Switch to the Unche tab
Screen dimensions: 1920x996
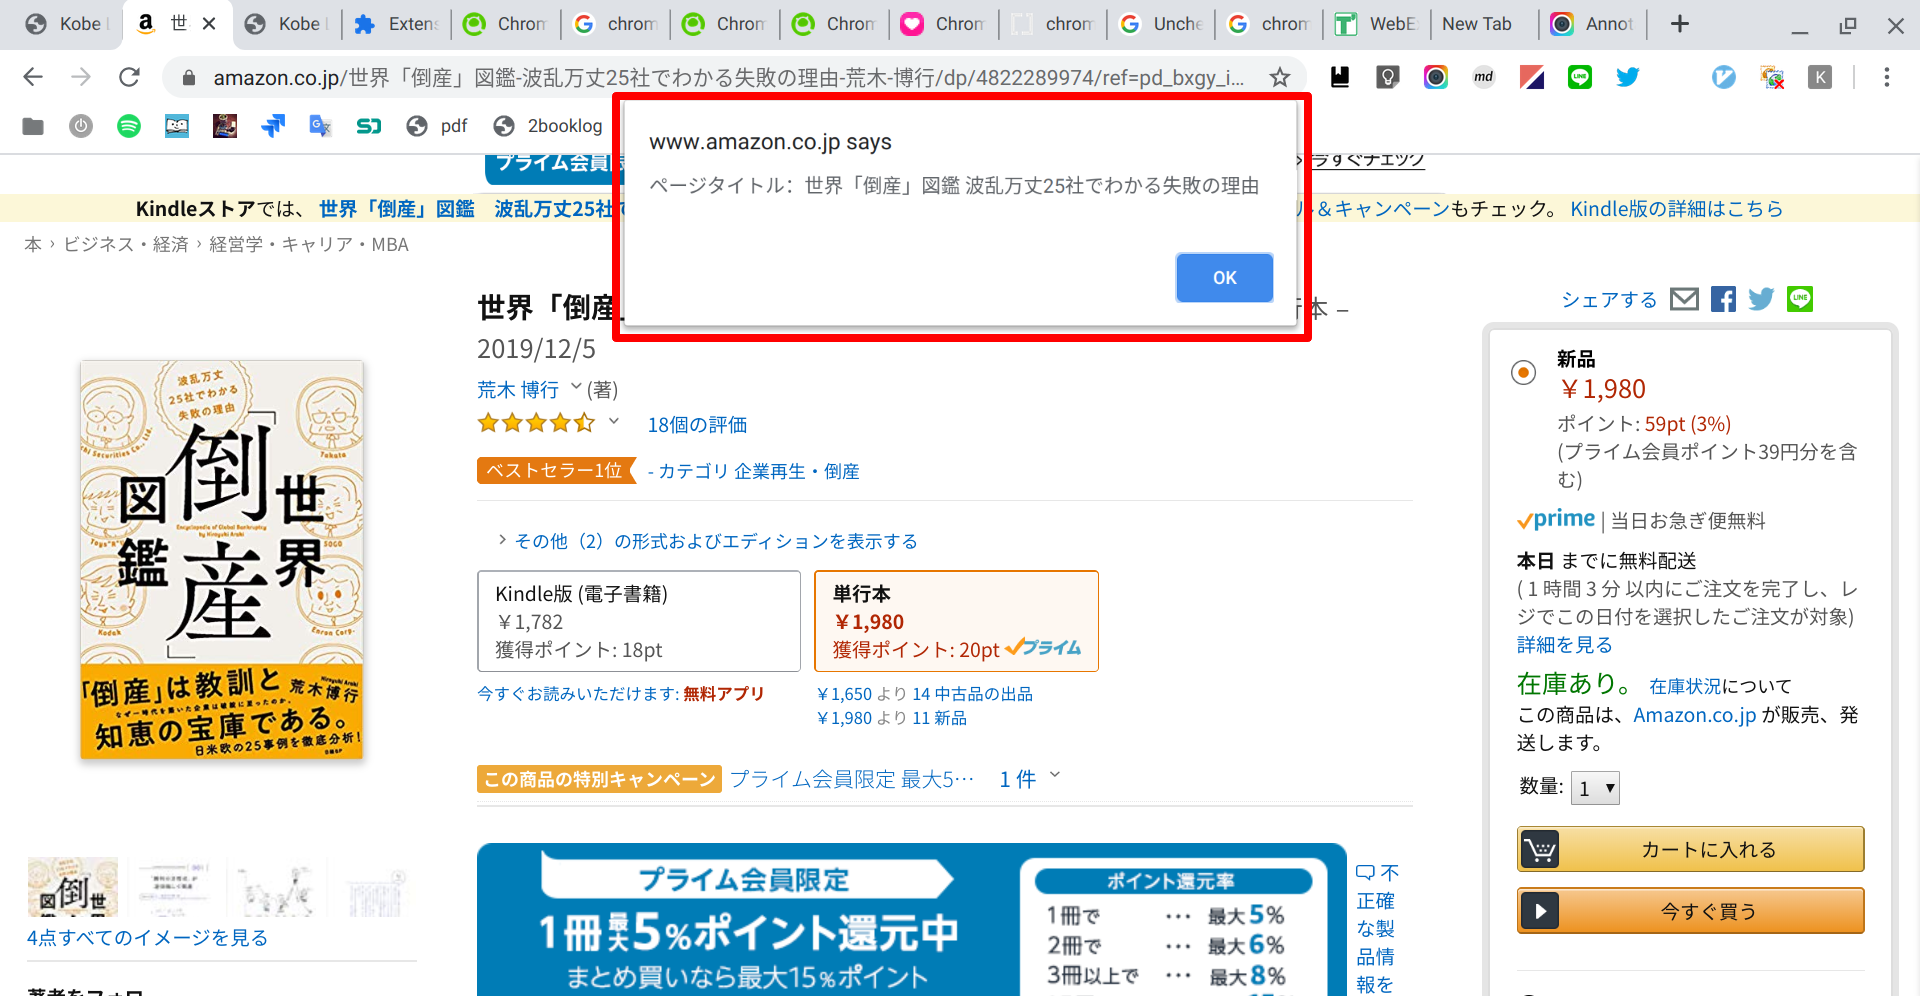click(x=1162, y=24)
